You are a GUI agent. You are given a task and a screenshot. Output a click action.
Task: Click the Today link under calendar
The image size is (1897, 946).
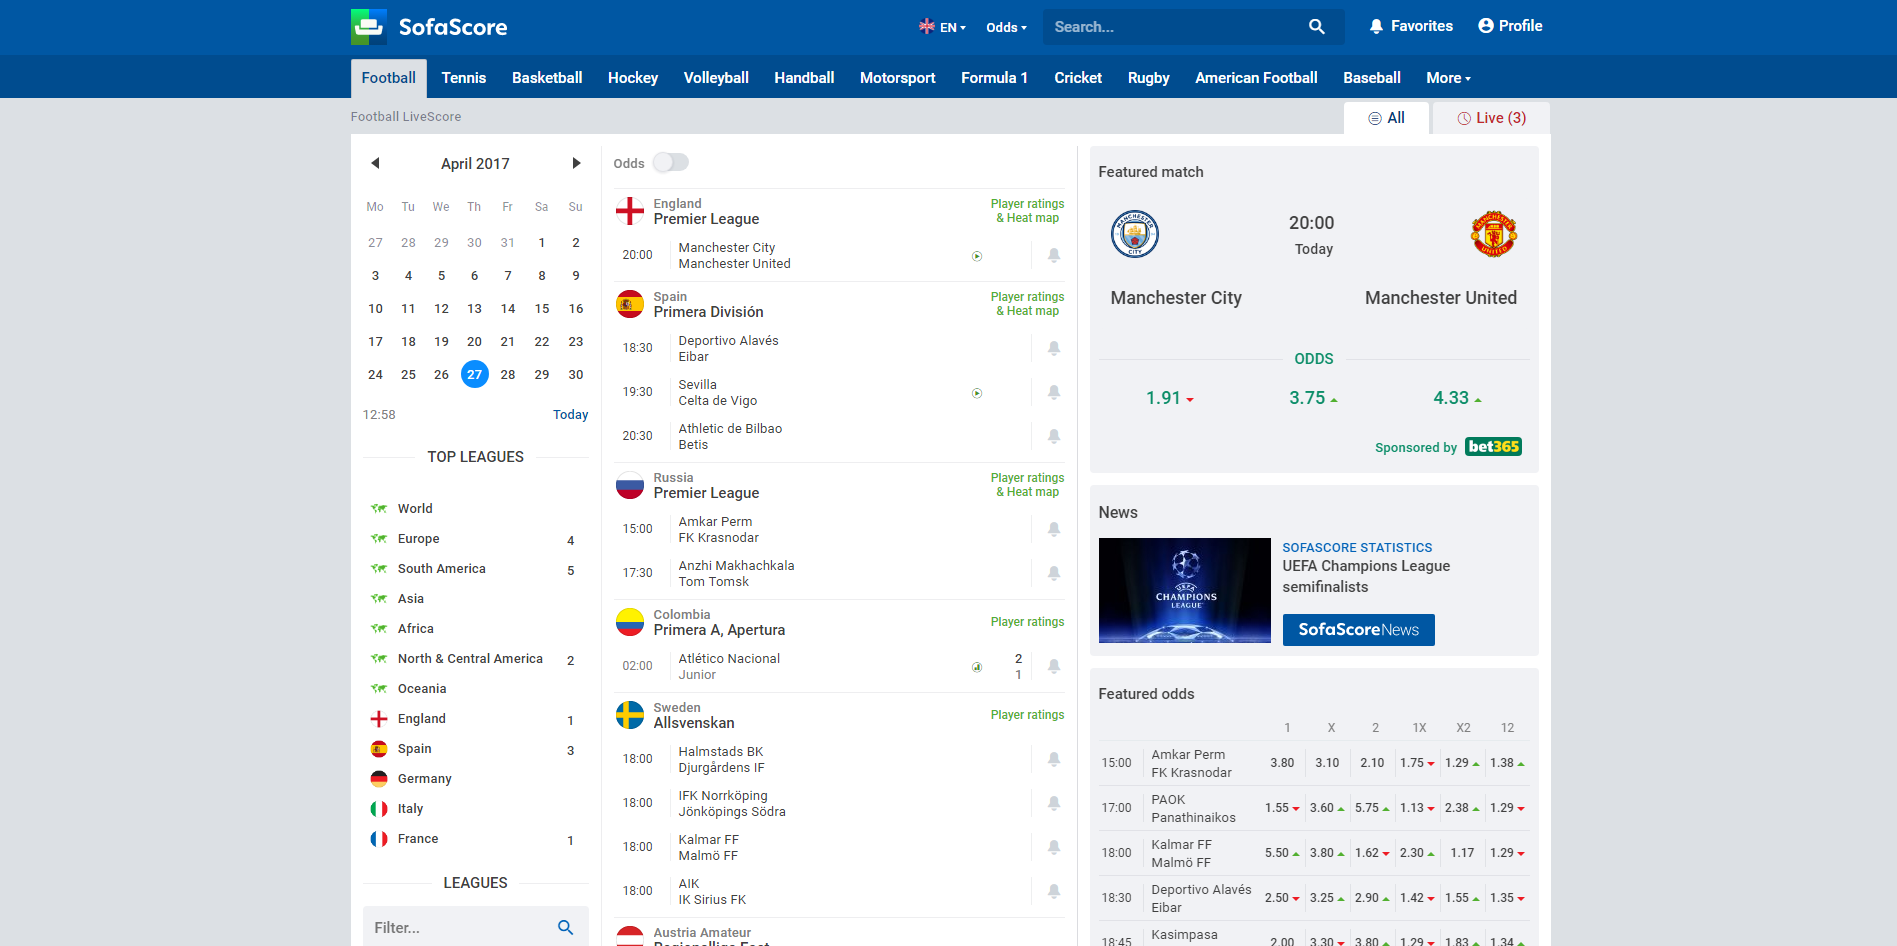570,415
